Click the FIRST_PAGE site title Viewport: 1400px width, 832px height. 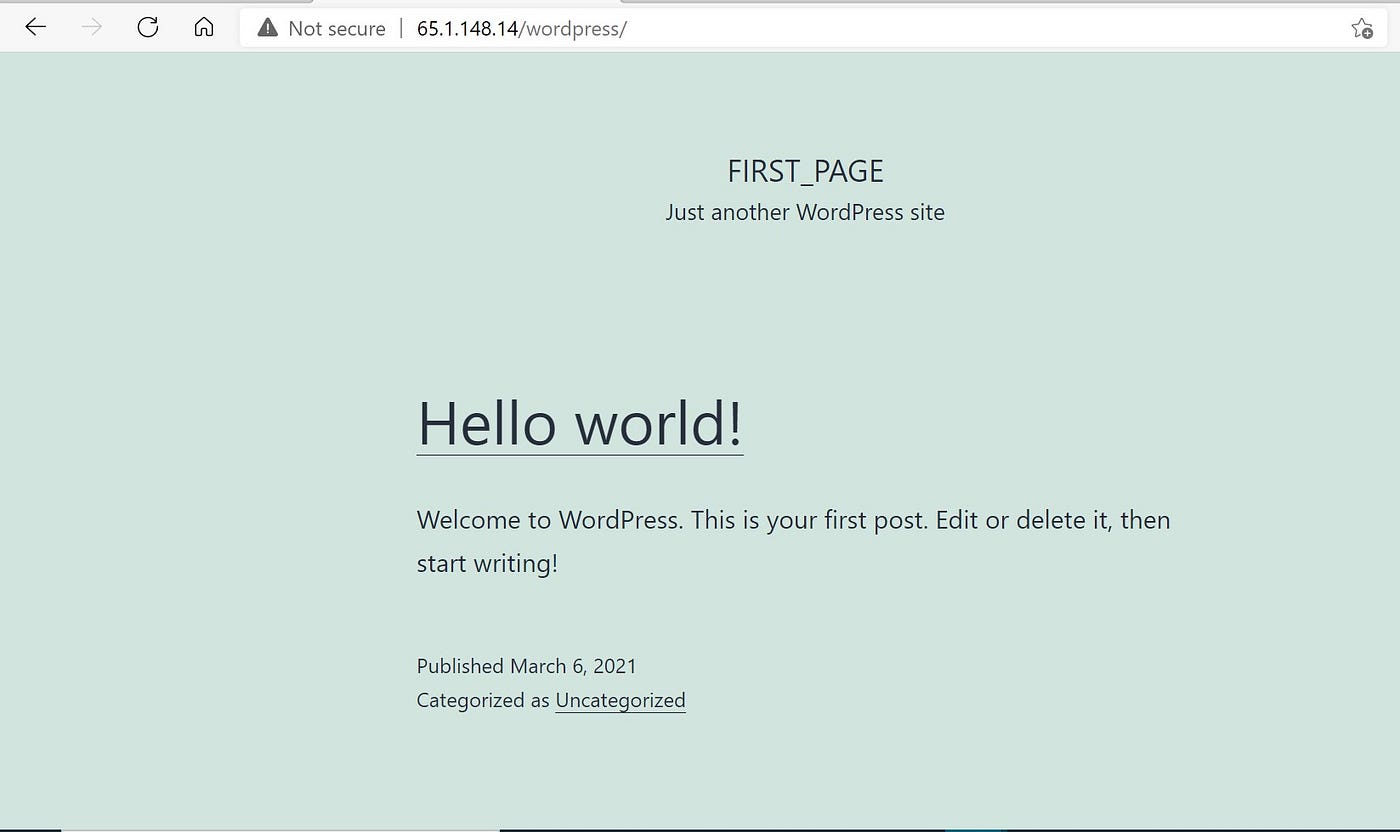point(805,171)
